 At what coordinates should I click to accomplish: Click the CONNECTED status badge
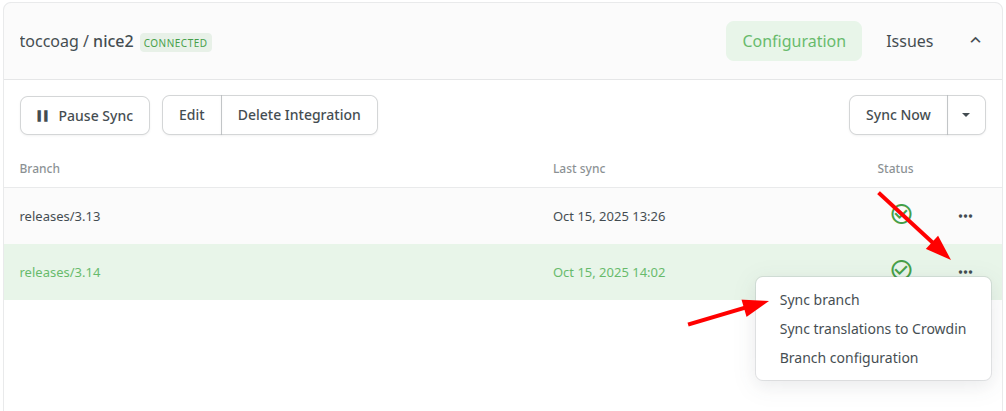point(176,43)
